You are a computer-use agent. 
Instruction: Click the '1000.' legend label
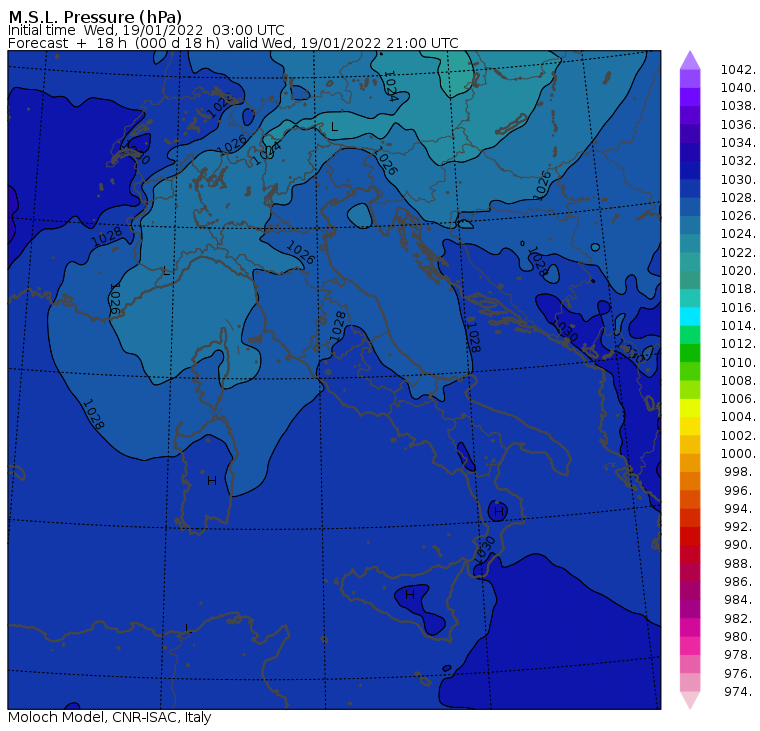pyautogui.click(x=738, y=454)
